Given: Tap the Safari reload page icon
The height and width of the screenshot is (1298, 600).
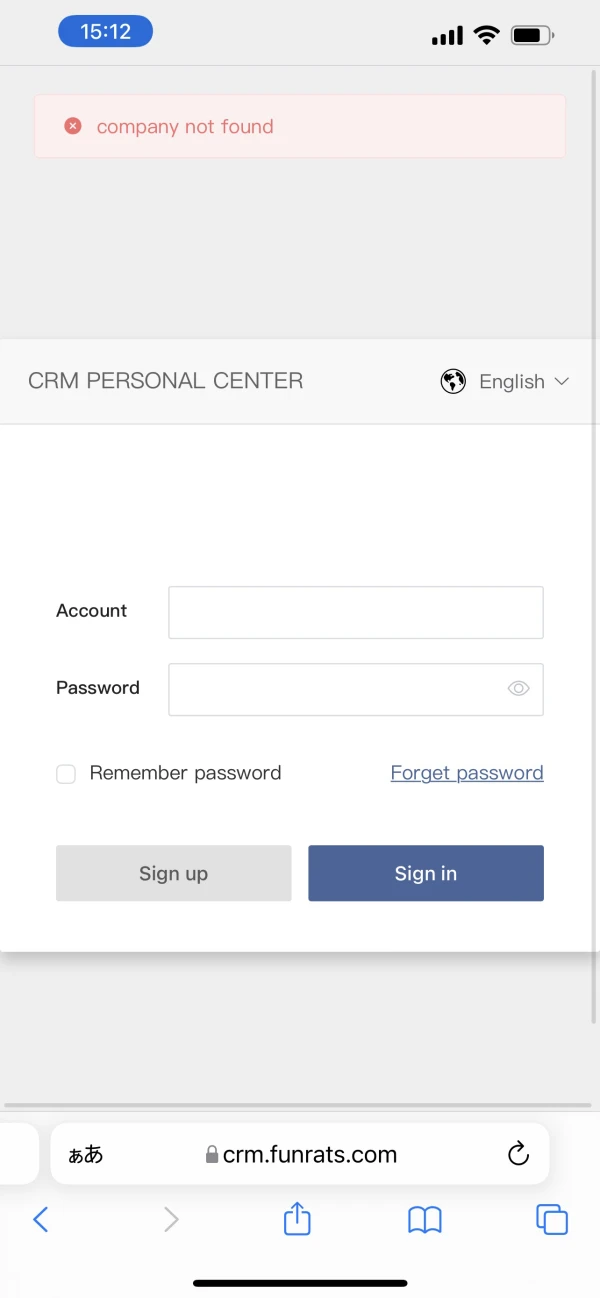Looking at the screenshot, I should [518, 1154].
